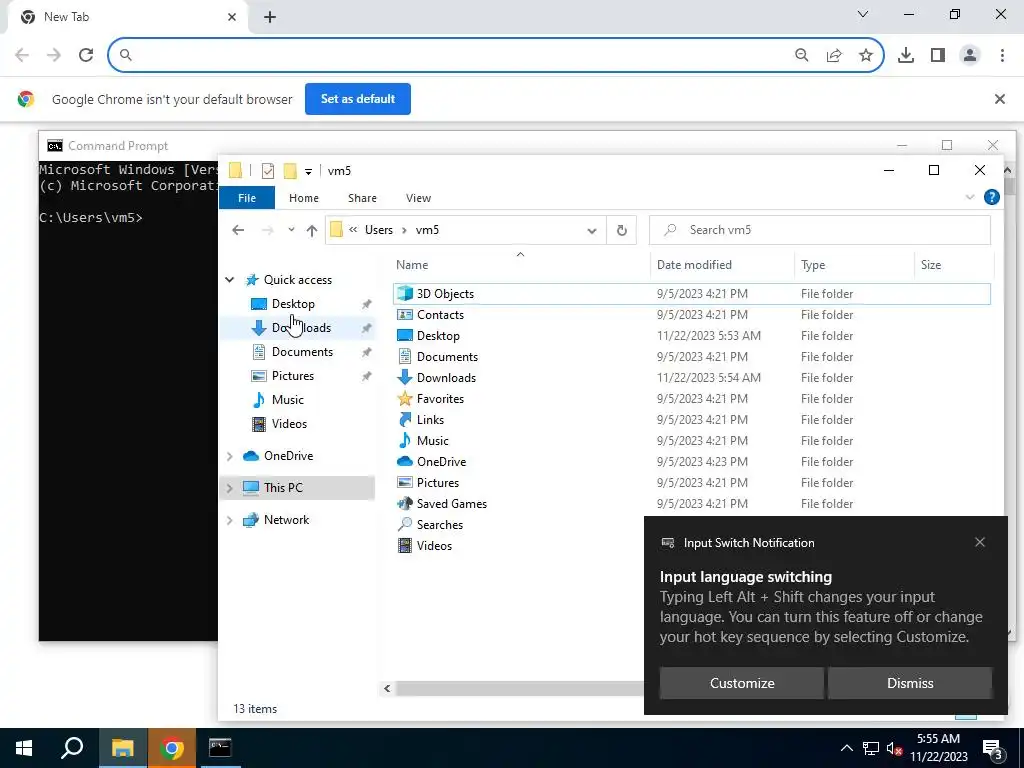Show hidden system tray icons
This screenshot has height=768, width=1024.
point(846,748)
